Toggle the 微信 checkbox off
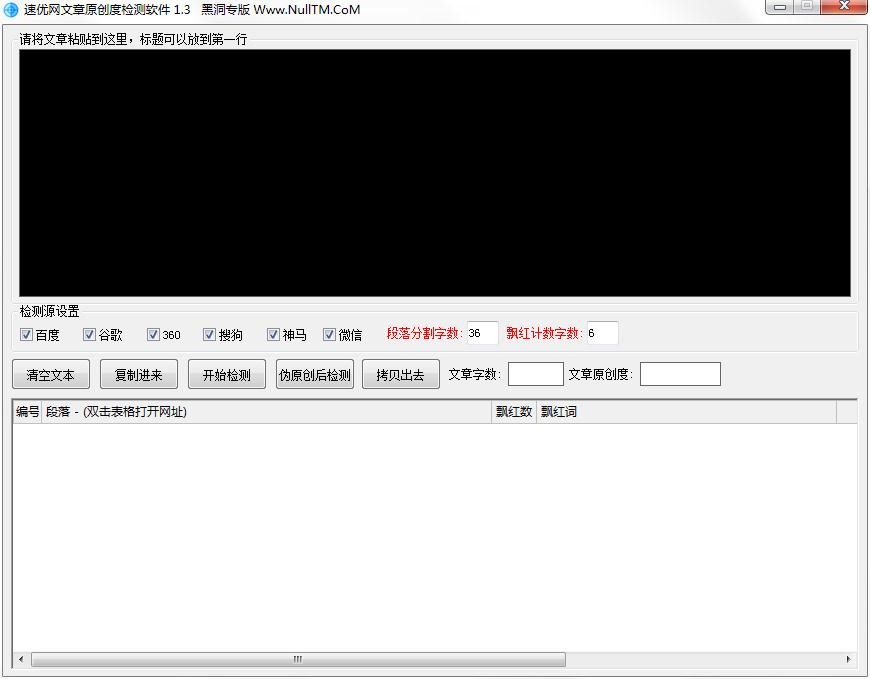Image resolution: width=870 pixels, height=679 pixels. point(330,334)
